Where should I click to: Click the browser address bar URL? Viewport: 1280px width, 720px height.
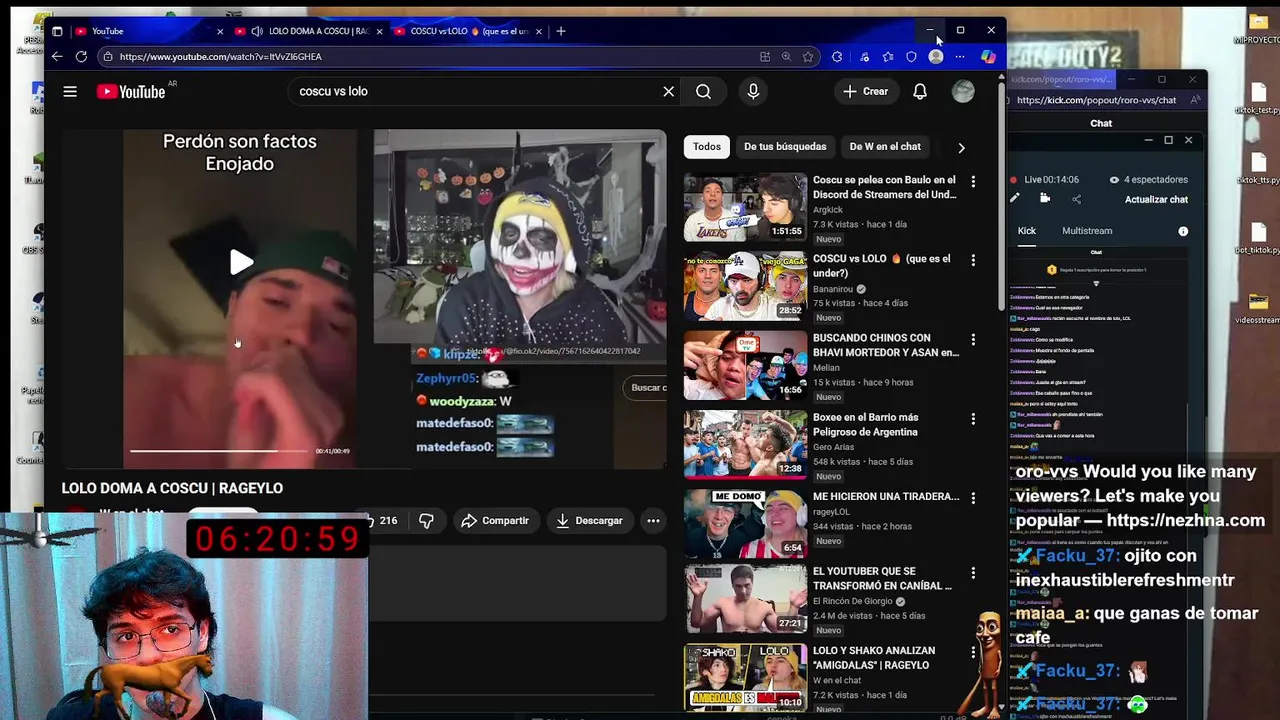(x=221, y=57)
